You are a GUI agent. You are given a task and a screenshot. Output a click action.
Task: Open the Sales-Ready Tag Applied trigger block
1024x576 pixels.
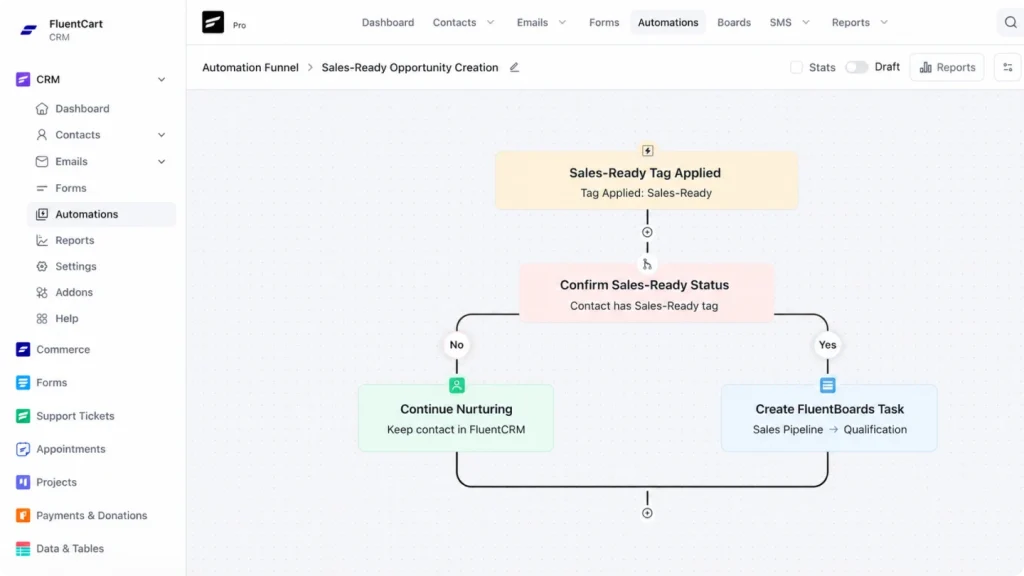coord(647,181)
